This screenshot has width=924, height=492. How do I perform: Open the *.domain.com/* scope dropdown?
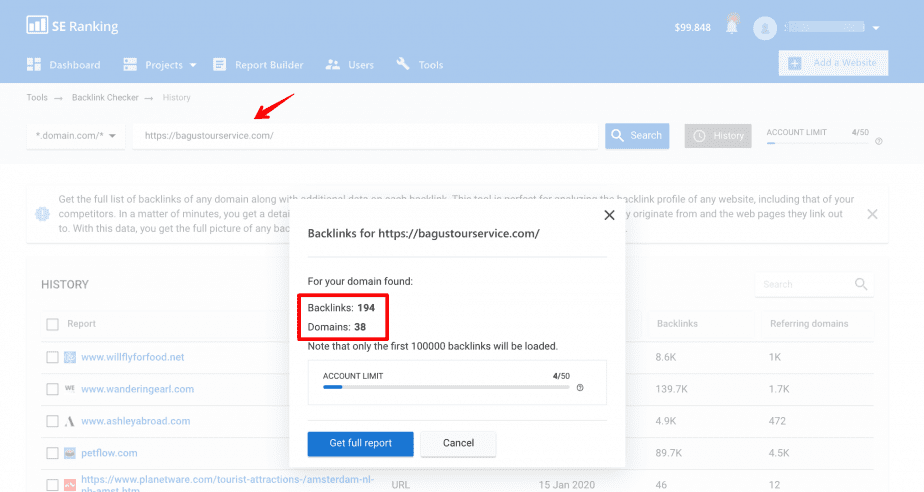click(75, 136)
